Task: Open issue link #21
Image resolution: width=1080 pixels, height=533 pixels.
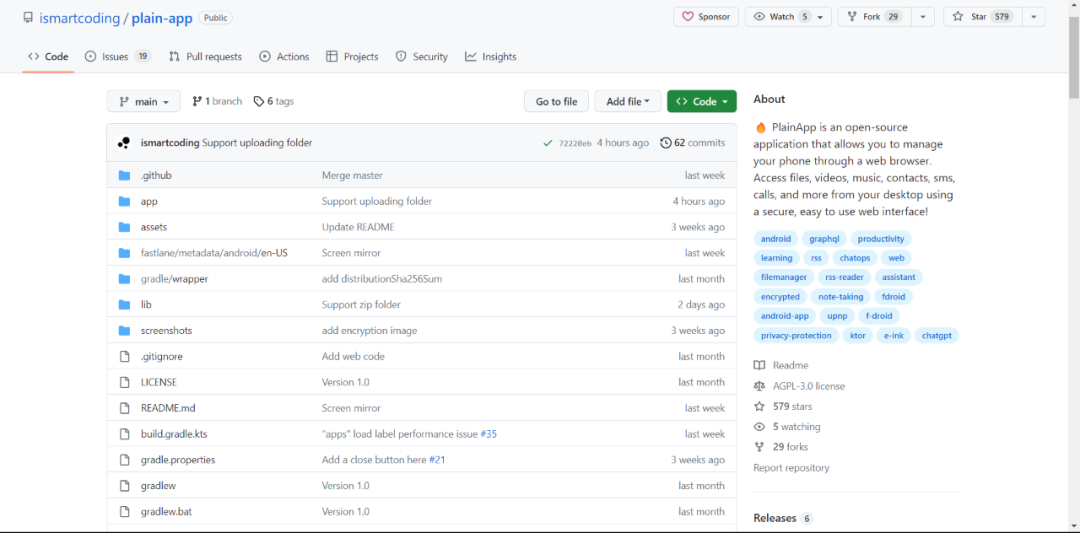Action: (x=437, y=460)
